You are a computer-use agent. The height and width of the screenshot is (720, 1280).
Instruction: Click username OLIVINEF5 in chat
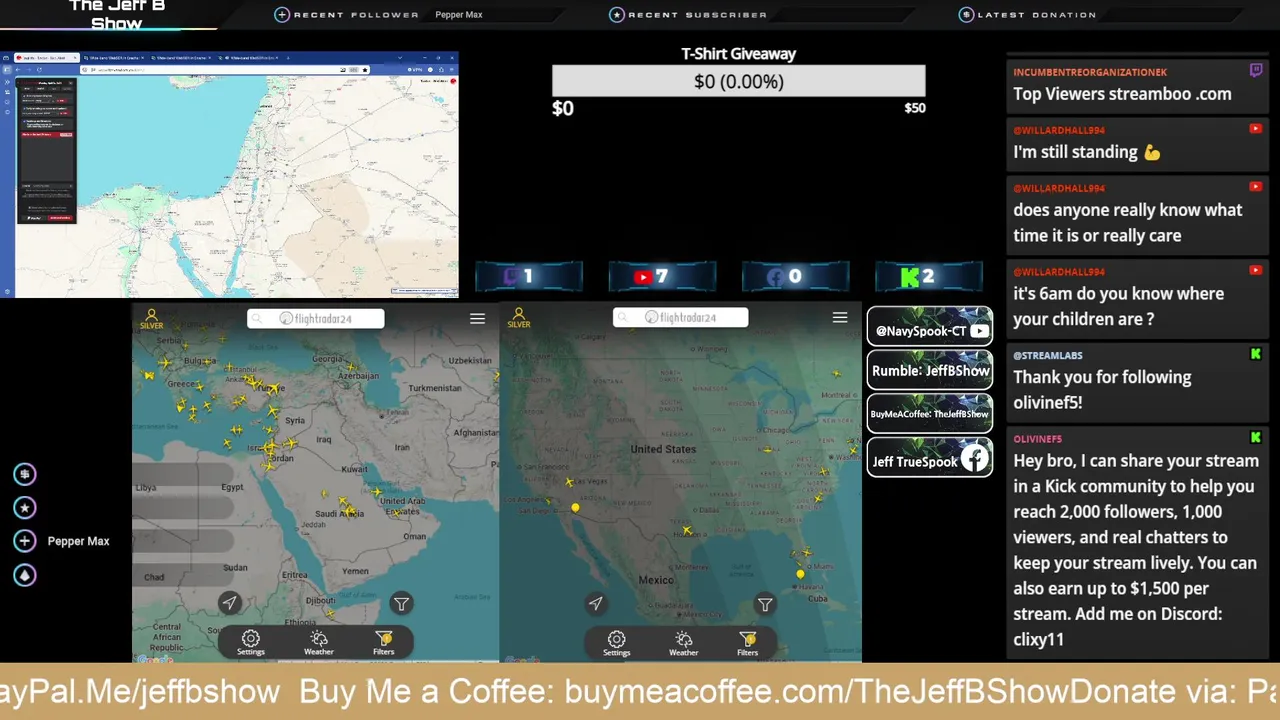[x=1037, y=439]
